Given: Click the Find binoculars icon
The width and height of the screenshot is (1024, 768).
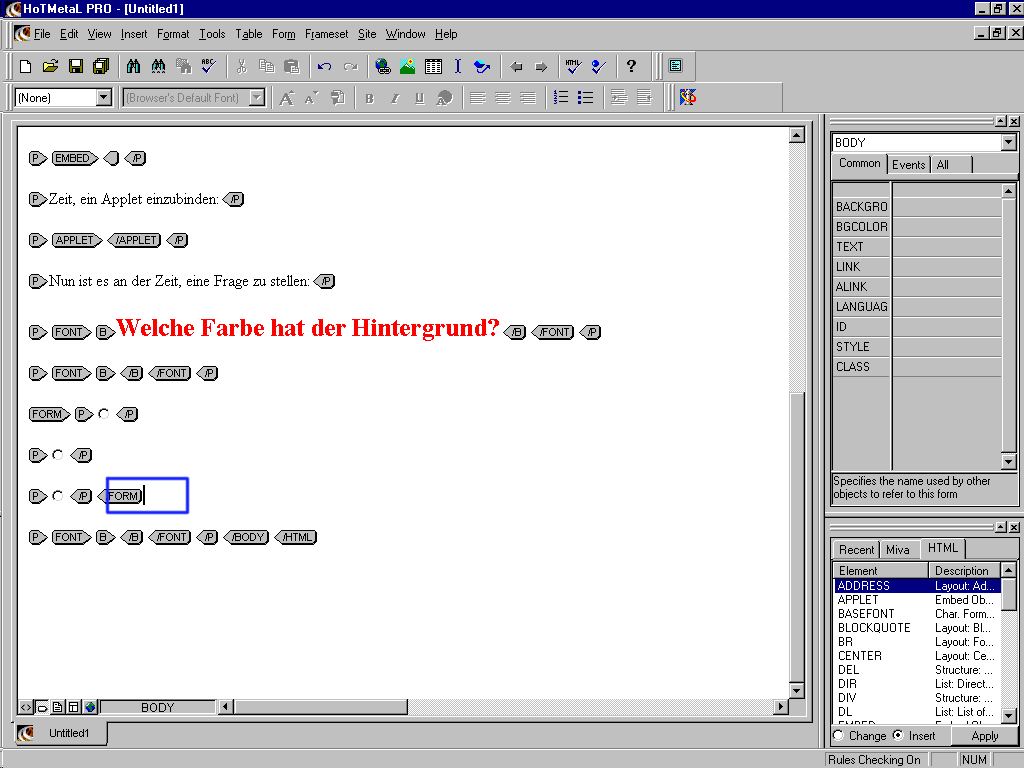Looking at the screenshot, I should (134, 67).
